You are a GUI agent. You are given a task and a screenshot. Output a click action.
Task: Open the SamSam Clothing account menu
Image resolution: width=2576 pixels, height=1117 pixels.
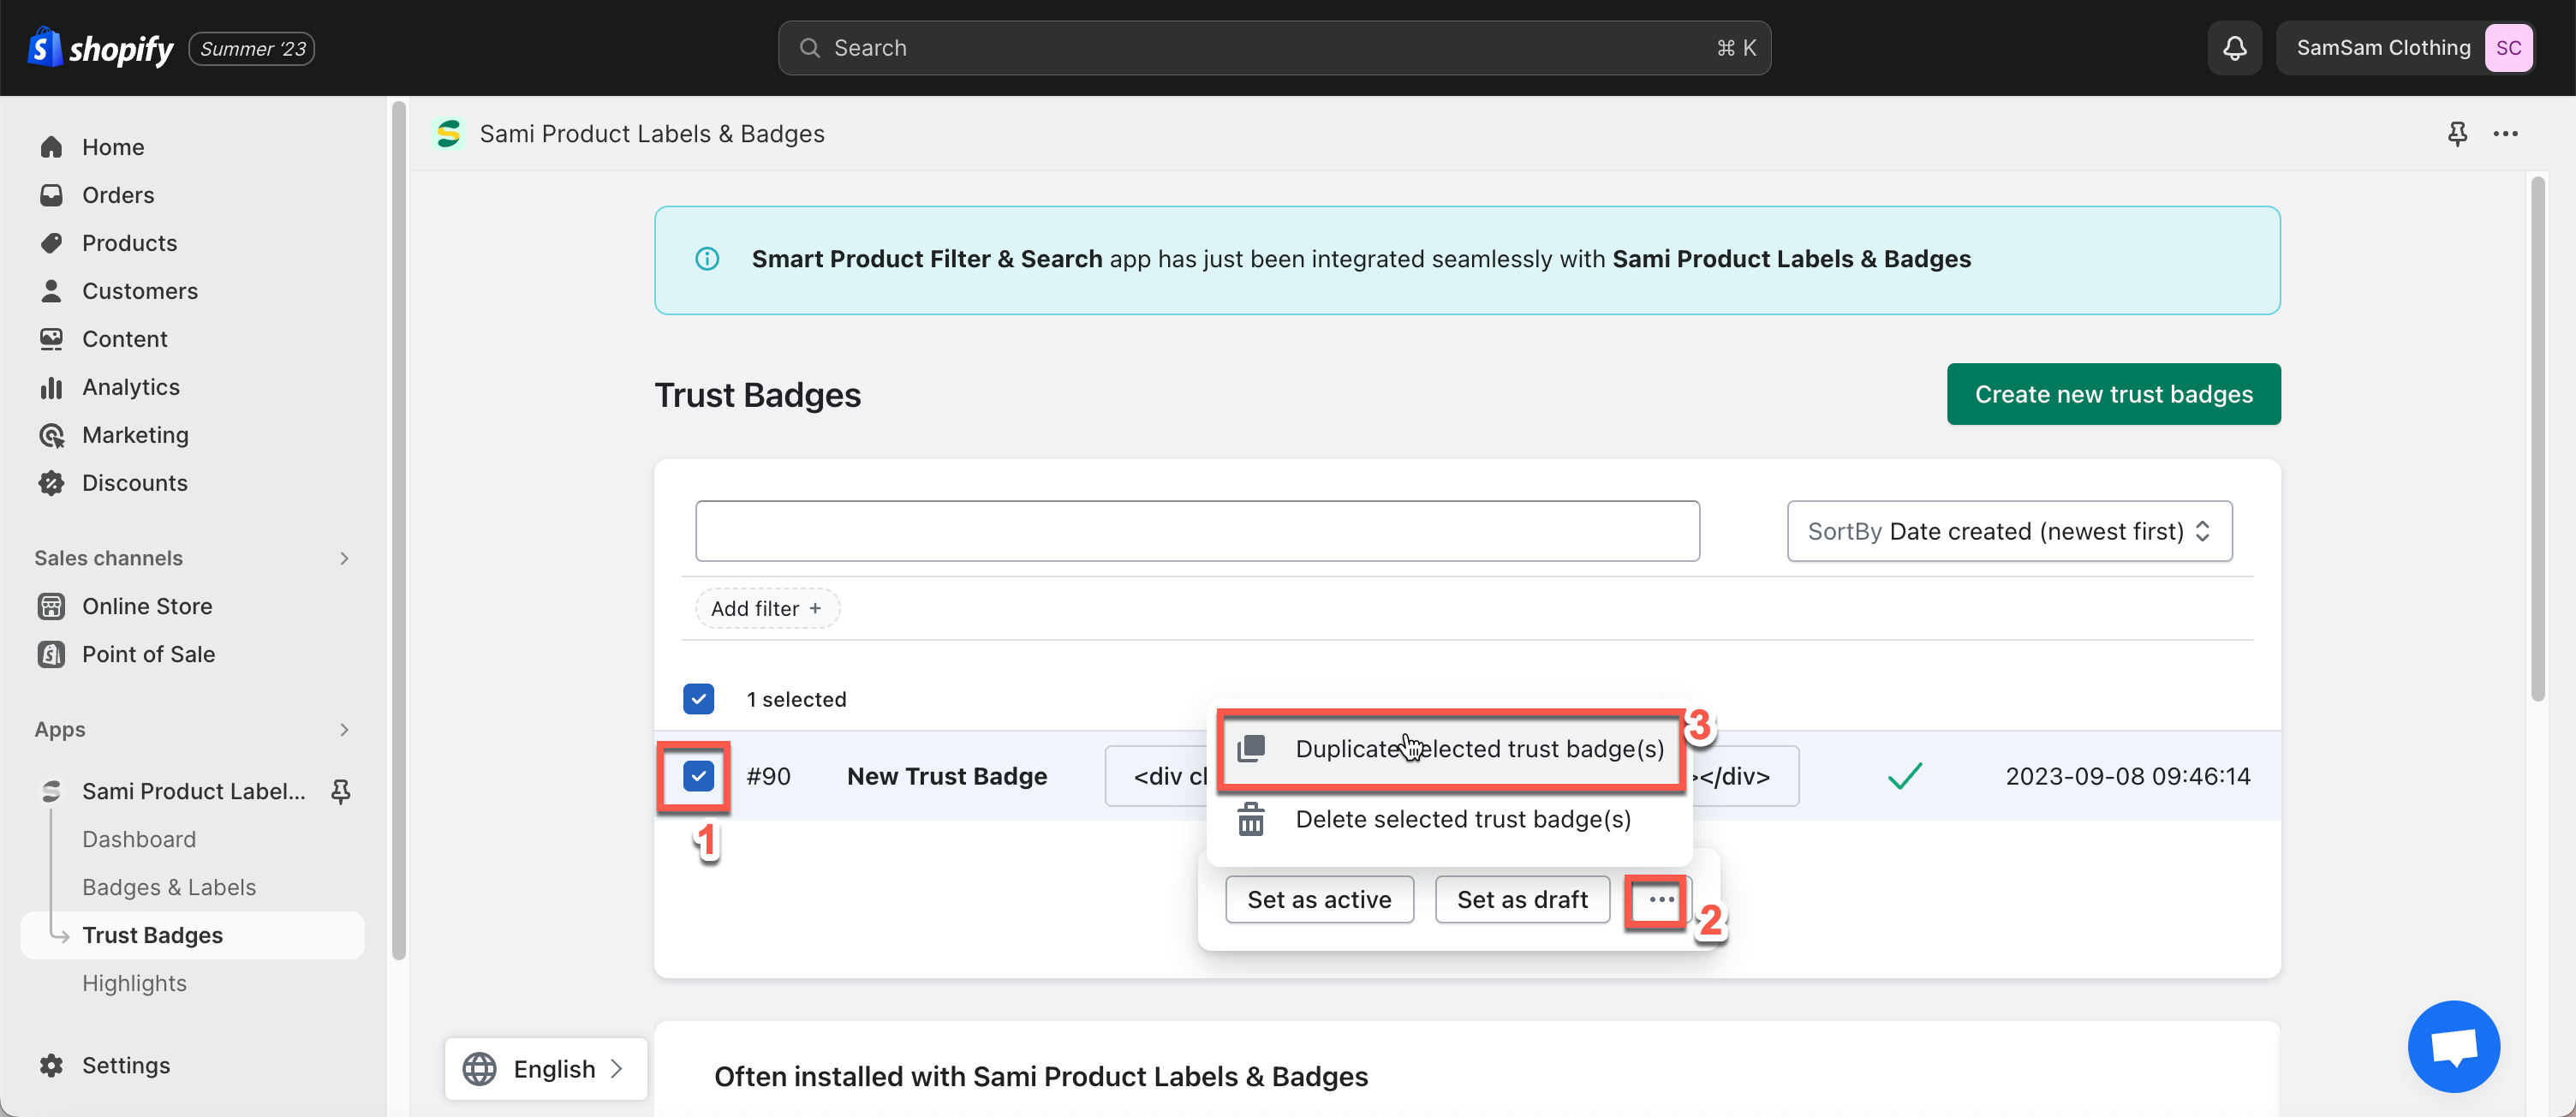tap(2404, 48)
